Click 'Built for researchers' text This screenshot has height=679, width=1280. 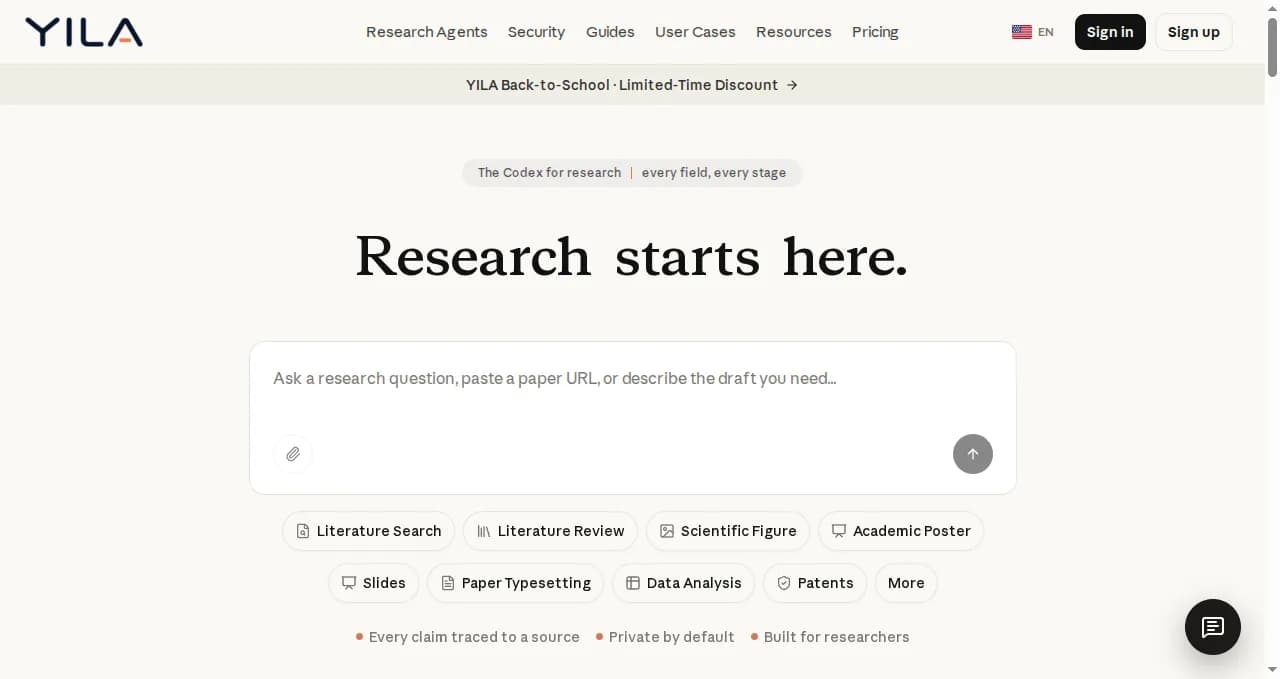pos(837,637)
